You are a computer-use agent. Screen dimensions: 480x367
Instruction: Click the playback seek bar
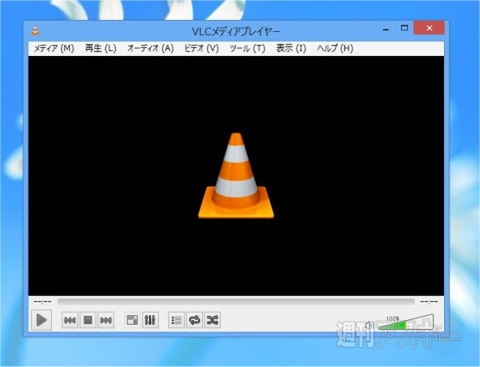pyautogui.click(x=236, y=302)
